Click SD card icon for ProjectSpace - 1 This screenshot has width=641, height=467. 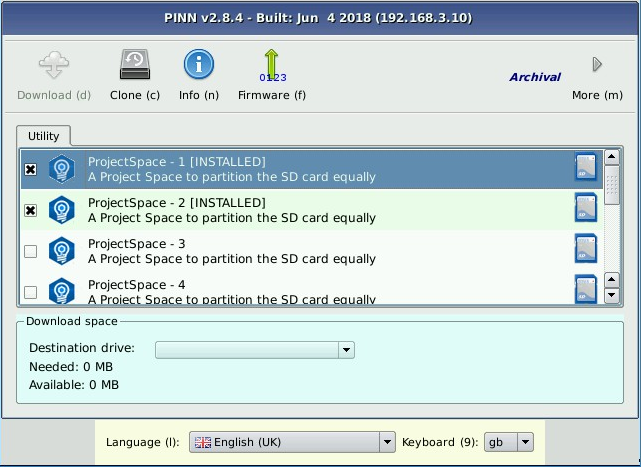(x=586, y=166)
